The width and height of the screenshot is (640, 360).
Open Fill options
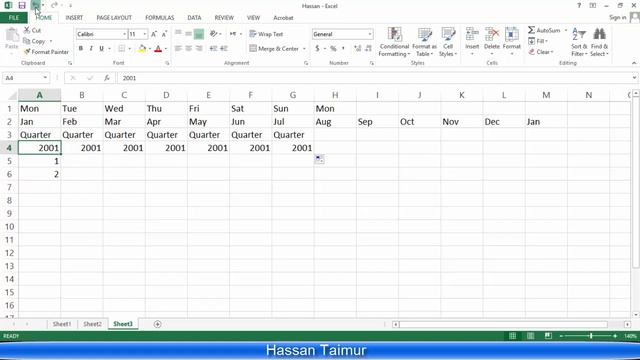click(538, 41)
